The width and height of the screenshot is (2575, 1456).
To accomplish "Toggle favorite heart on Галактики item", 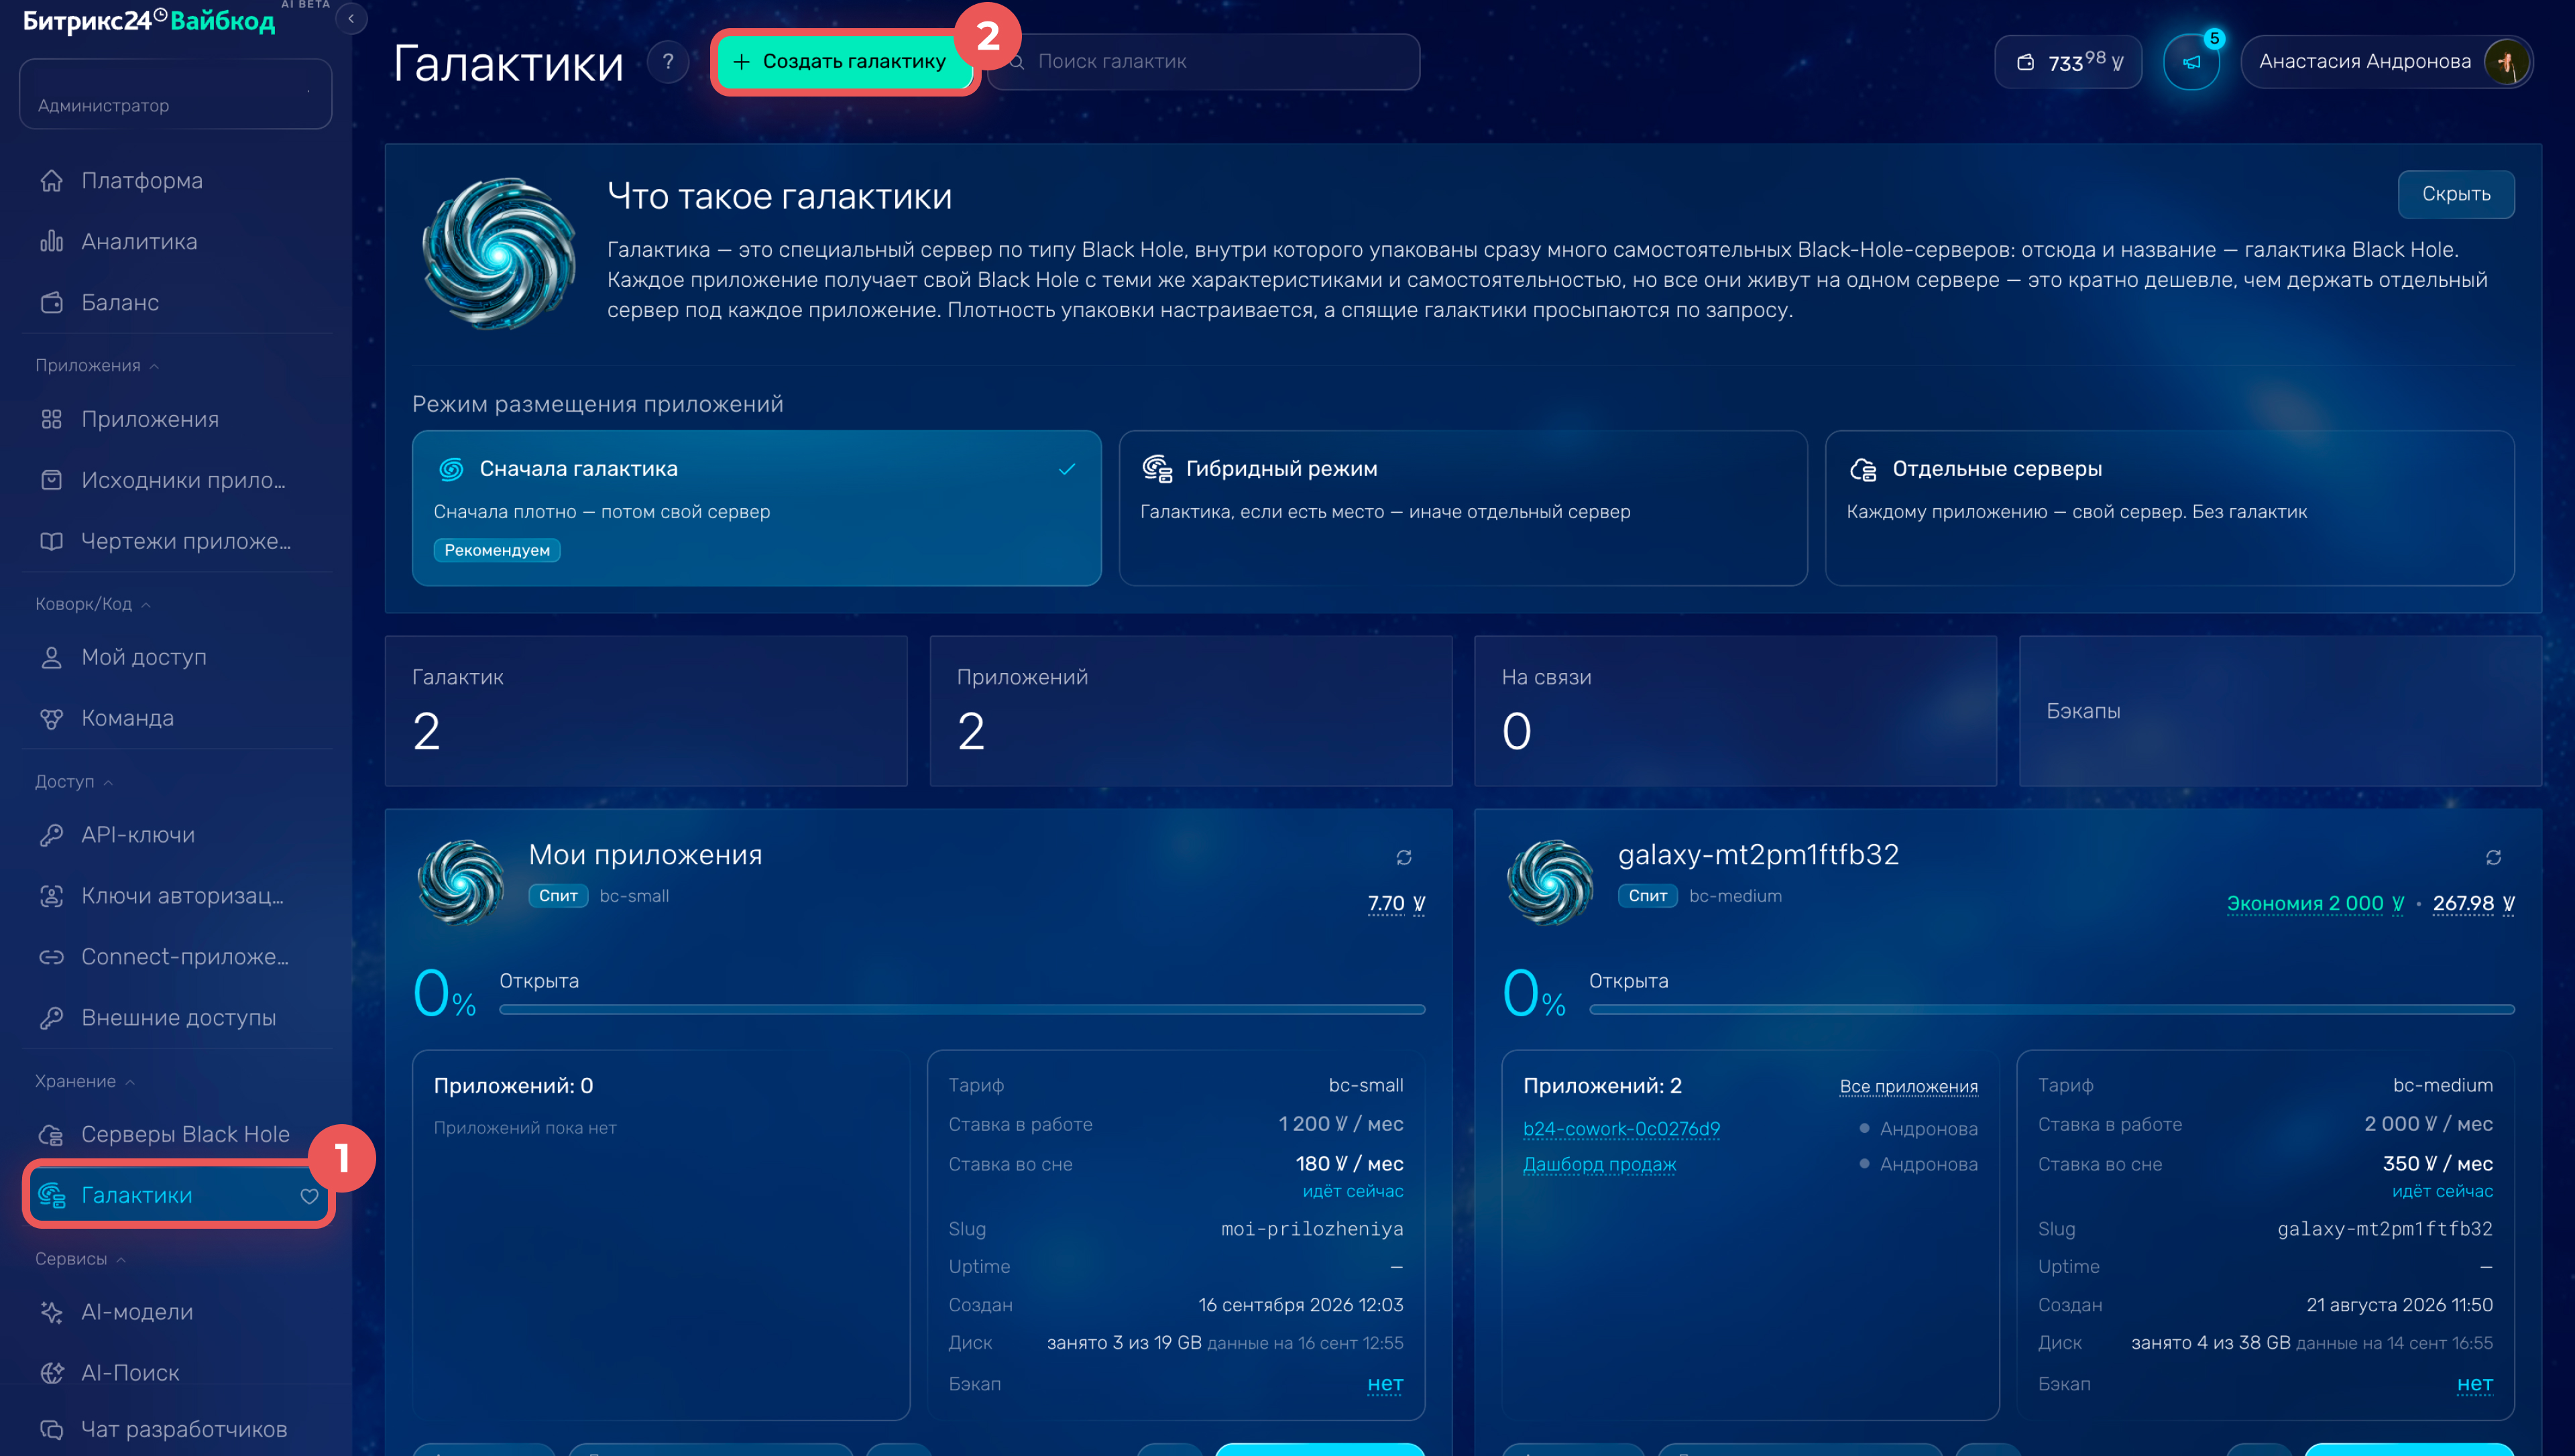I will click(x=309, y=1196).
